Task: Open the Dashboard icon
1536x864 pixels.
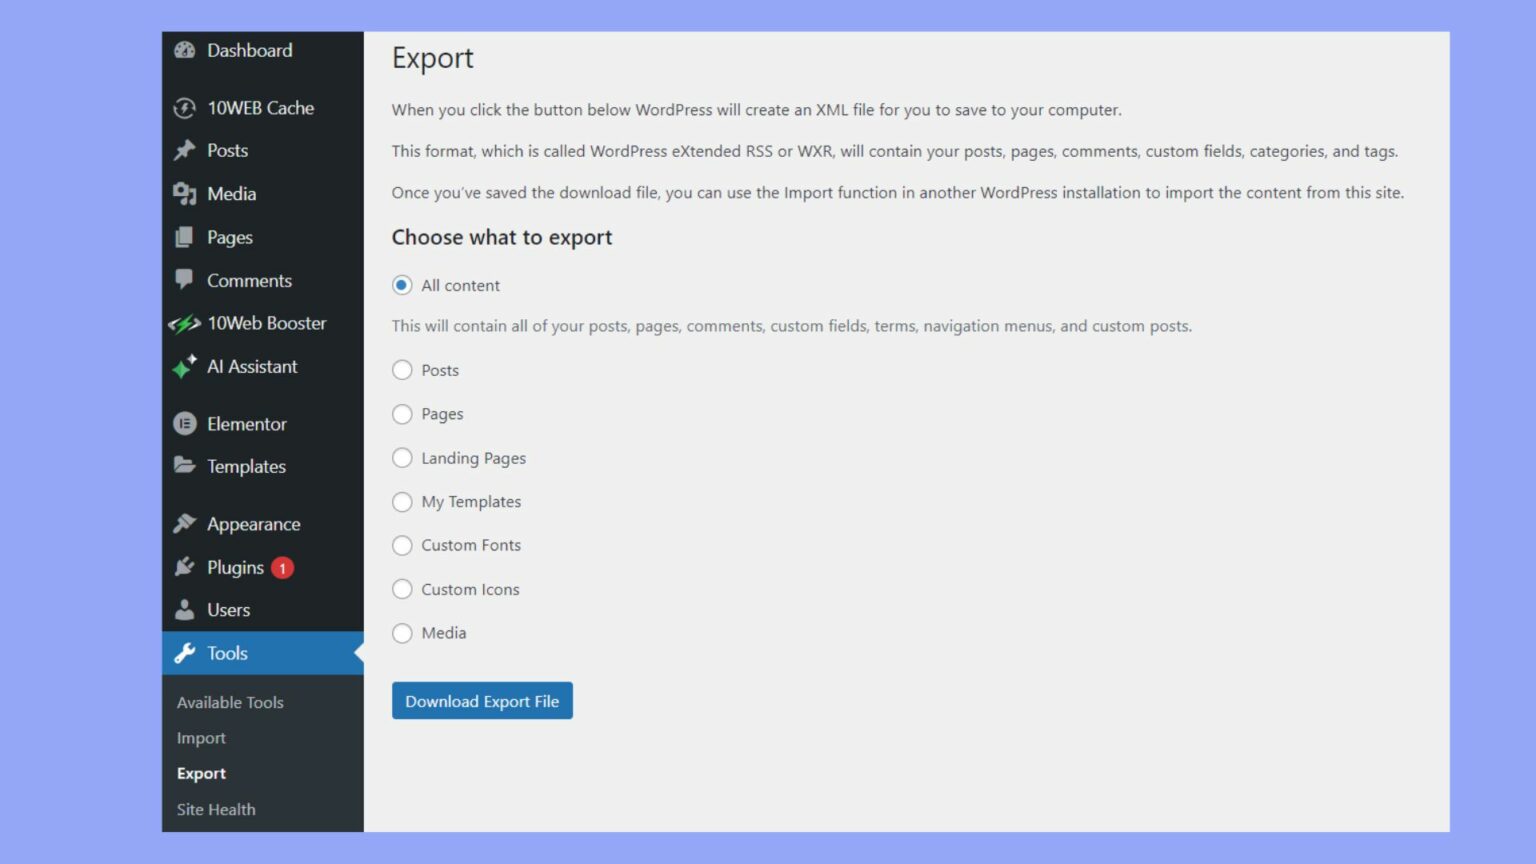Action: click(184, 50)
